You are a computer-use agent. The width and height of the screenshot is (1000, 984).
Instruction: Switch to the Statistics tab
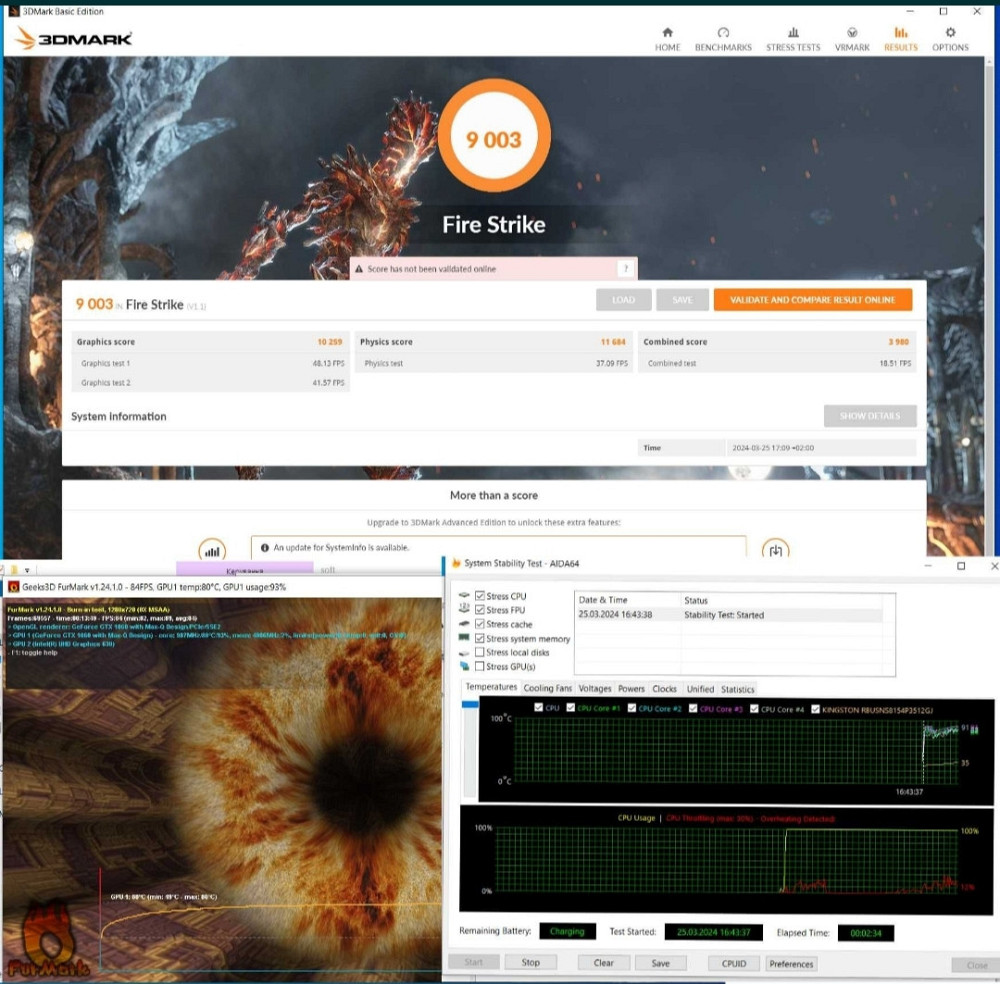[738, 689]
